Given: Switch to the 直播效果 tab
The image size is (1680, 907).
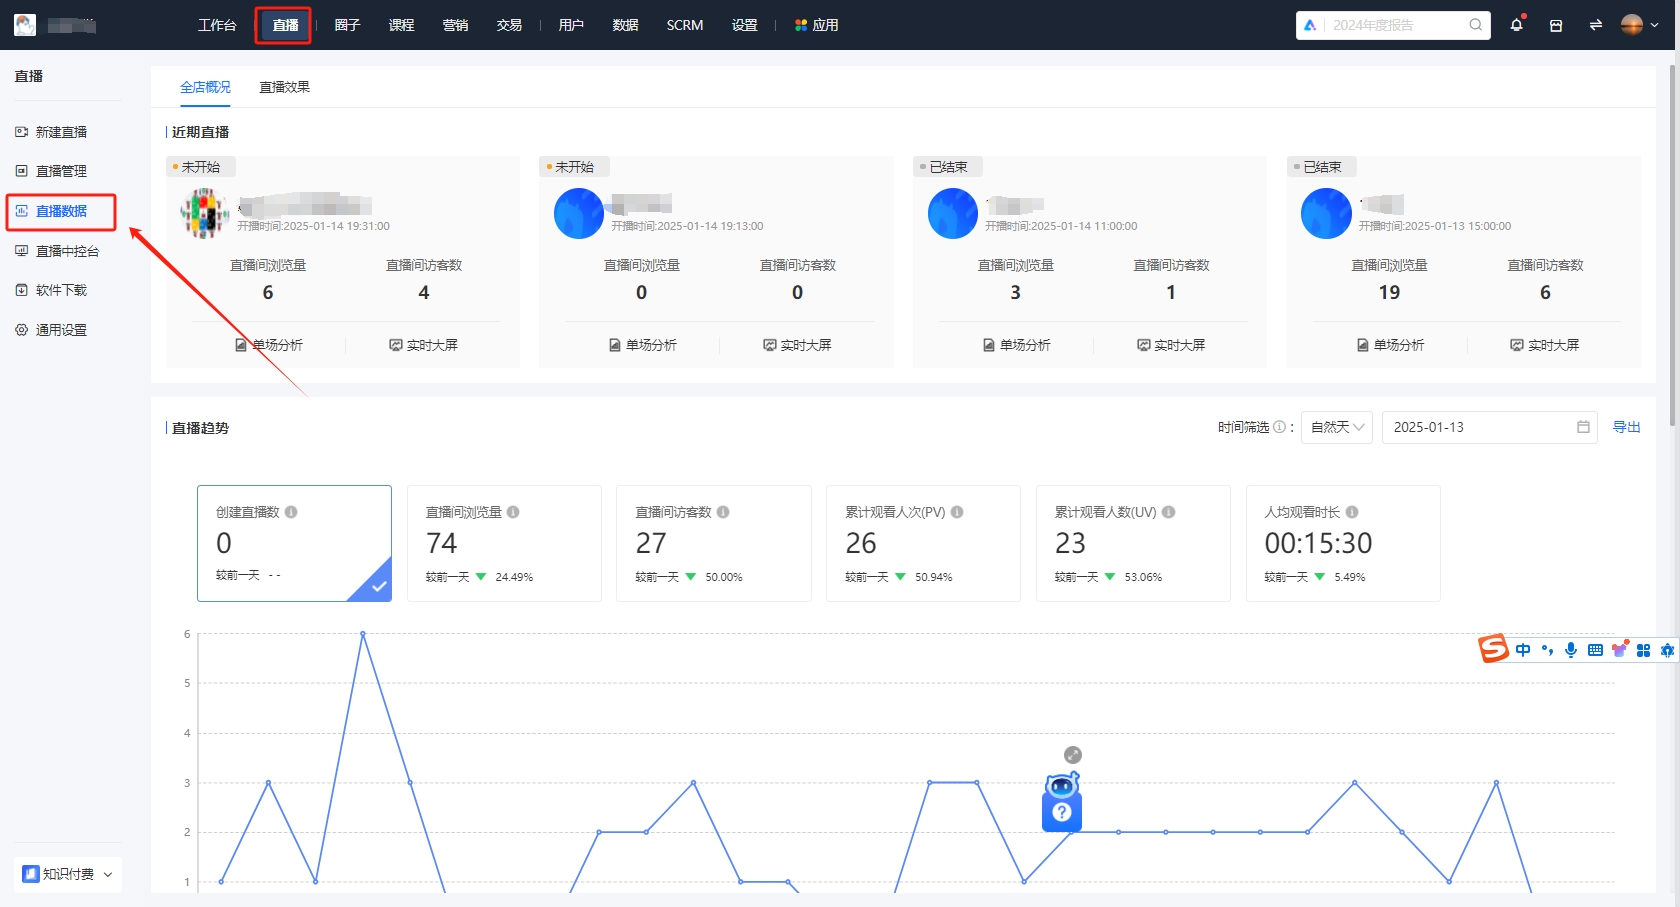Looking at the screenshot, I should 284,87.
